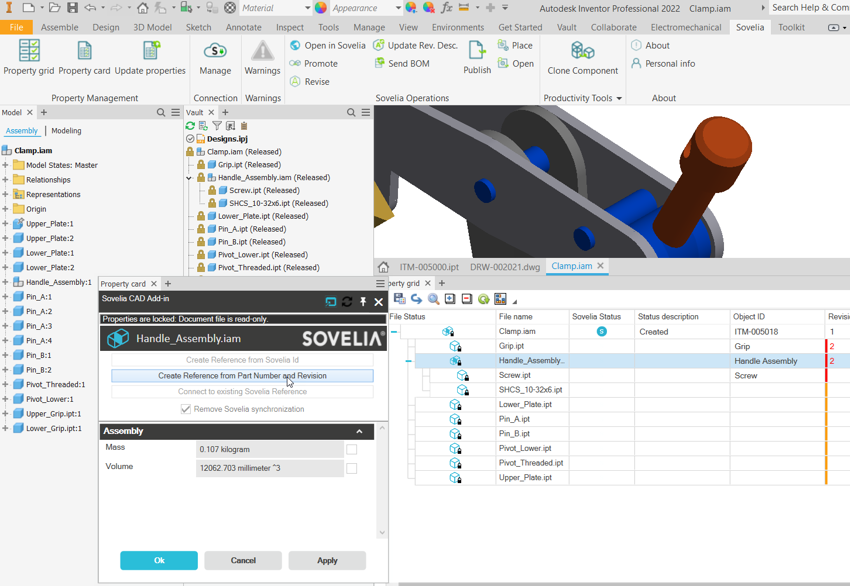This screenshot has width=850, height=586.
Task: Switch to the Assemble ribbon tab
Action: [60, 27]
